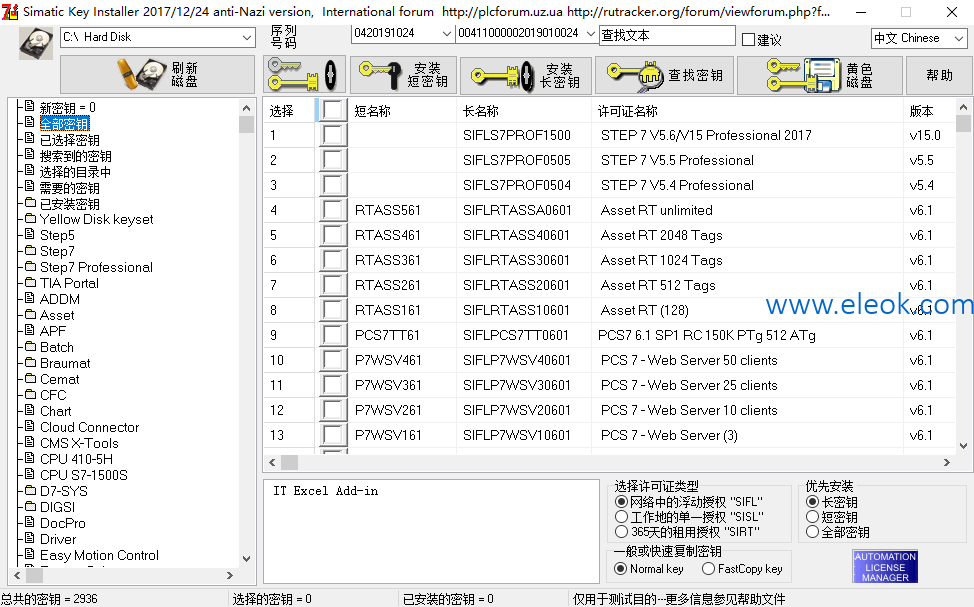Click the table vertical scrollbar down arrow
Viewport: 974px width, 607px height.
[963, 445]
